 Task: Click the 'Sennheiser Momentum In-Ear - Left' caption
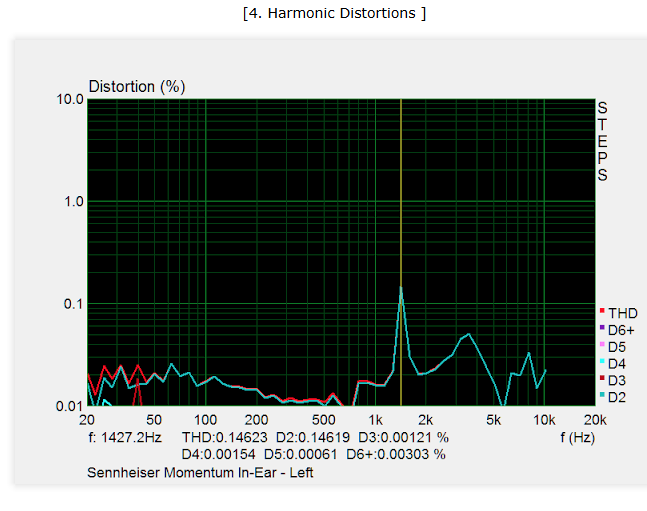point(201,472)
